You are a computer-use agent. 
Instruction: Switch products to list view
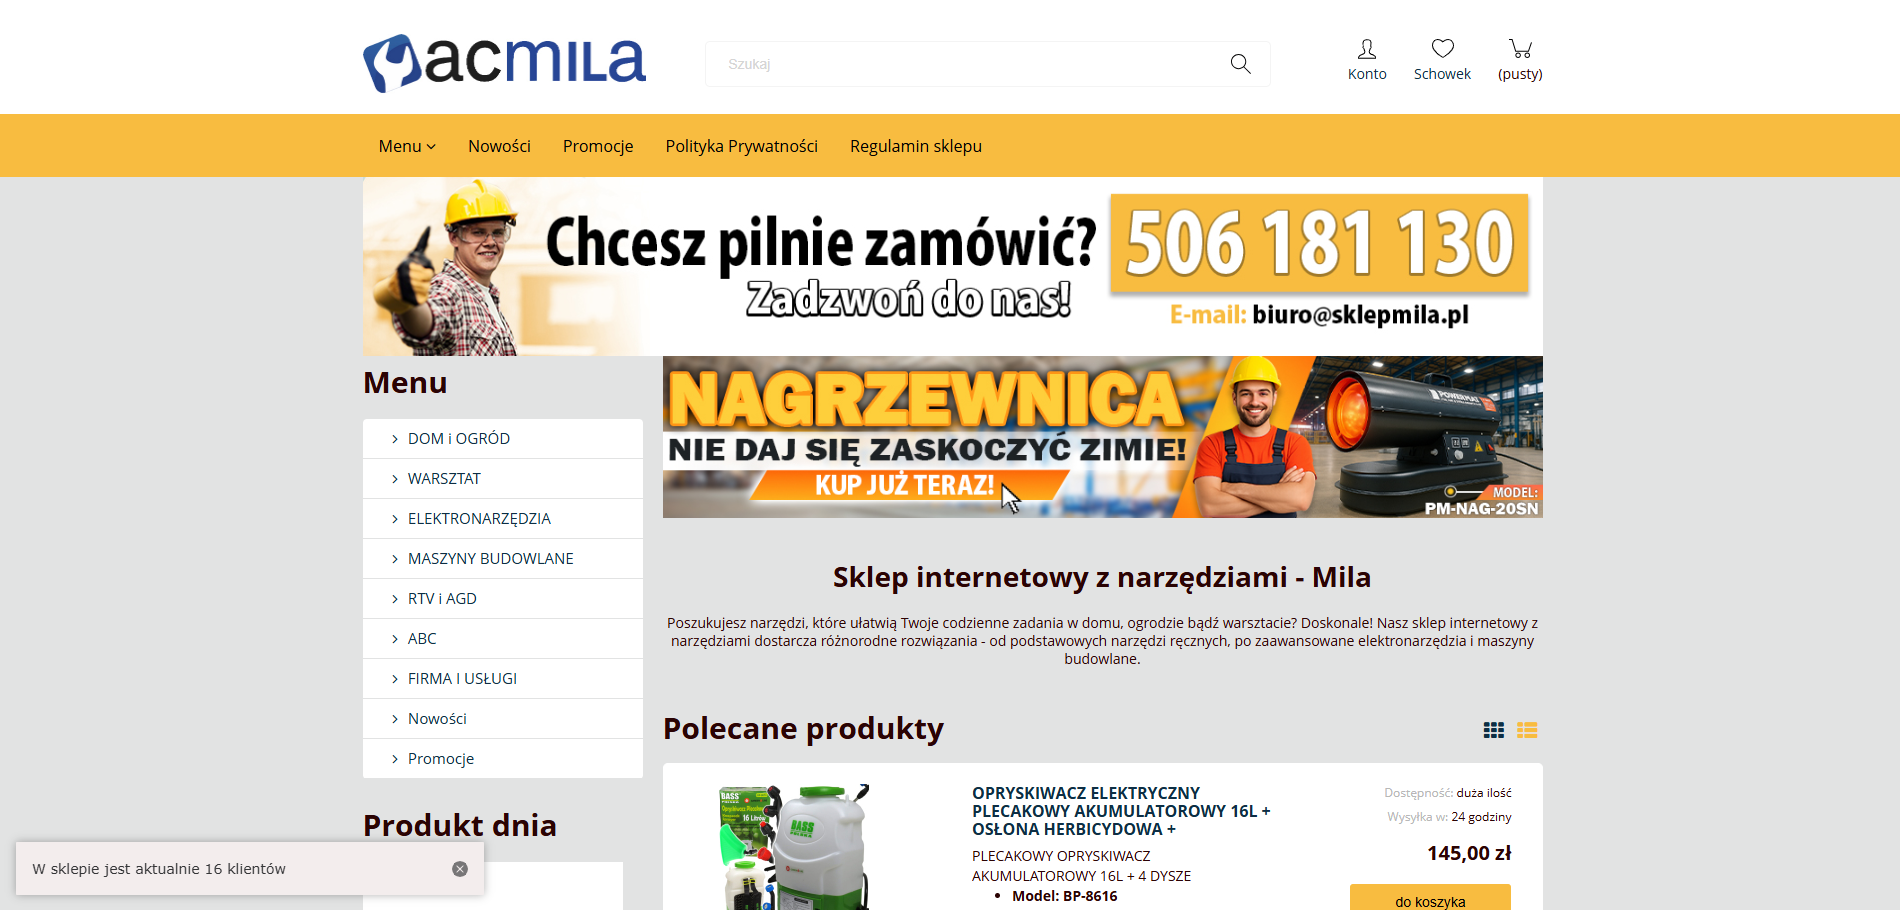(x=1527, y=731)
